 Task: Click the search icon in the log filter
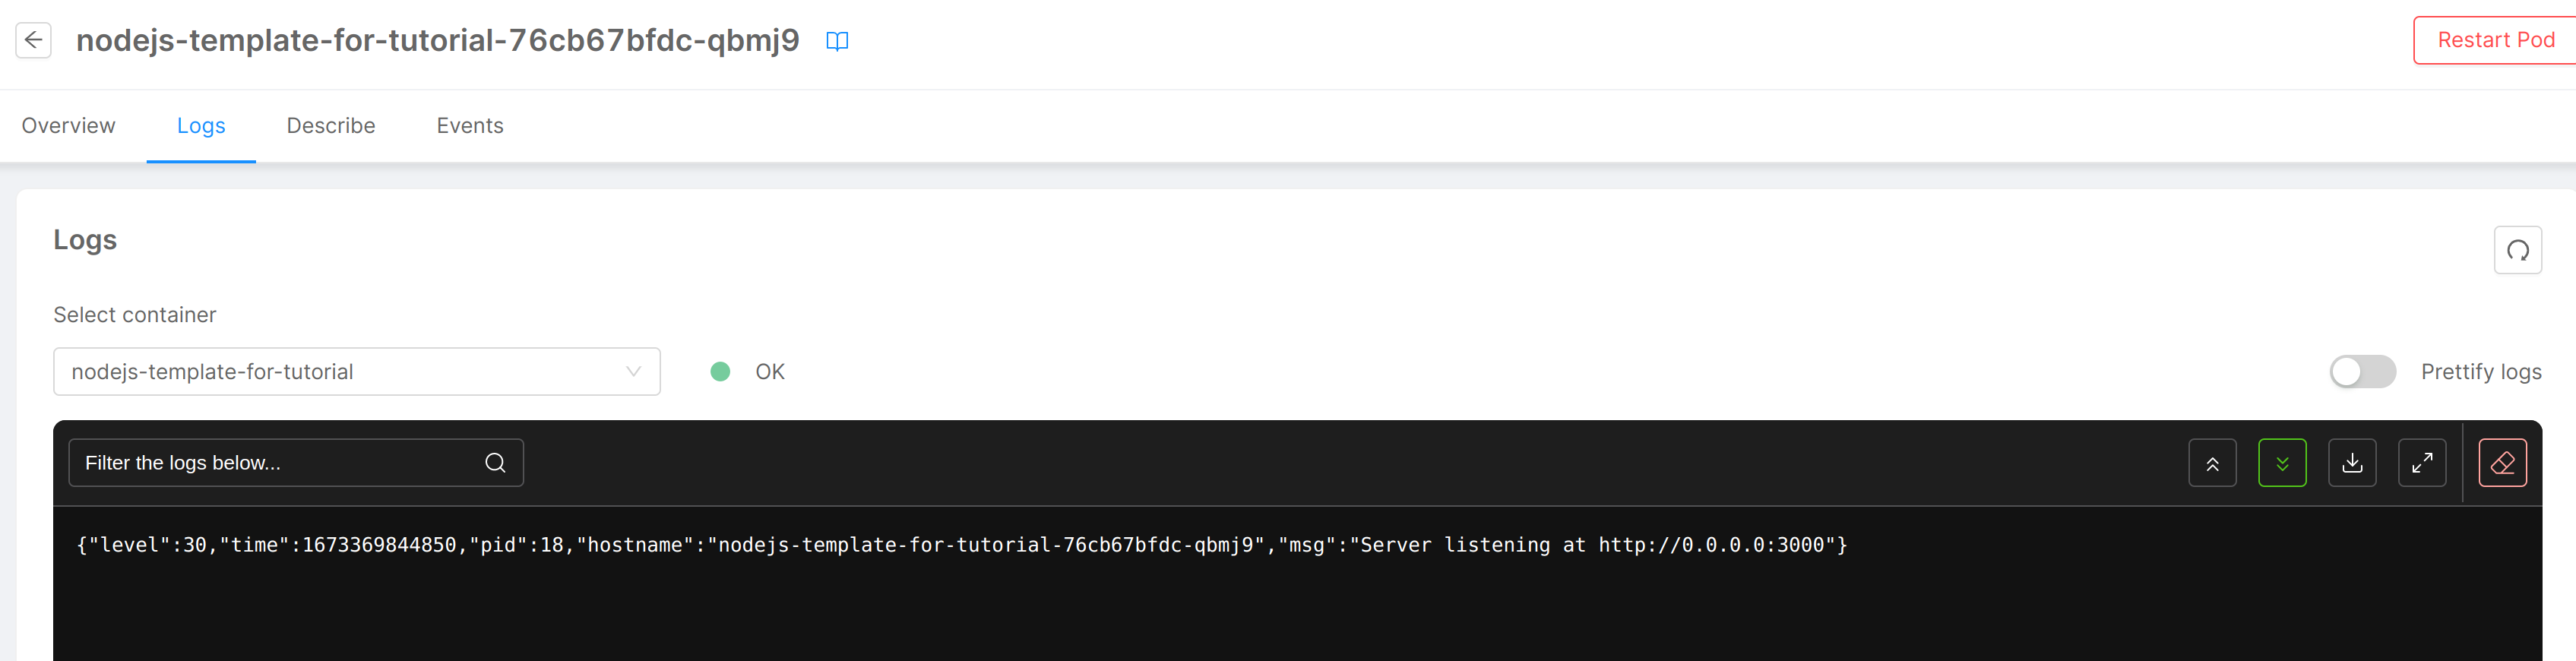(495, 463)
